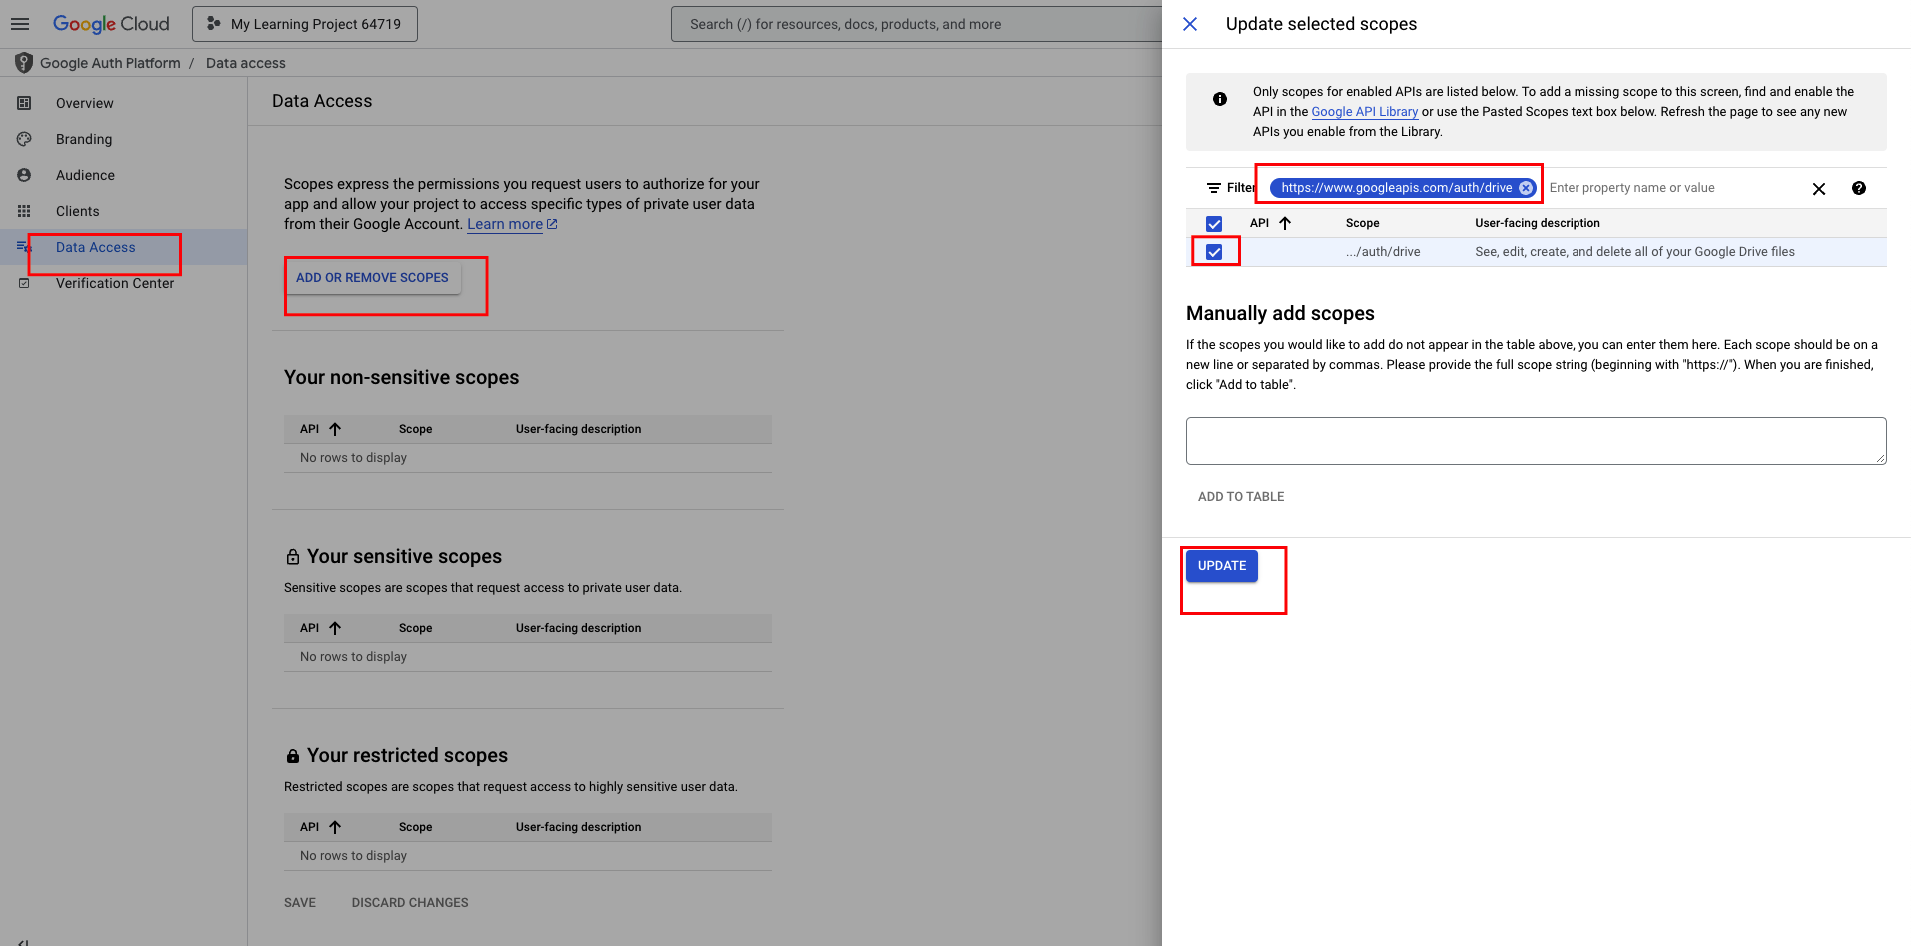Click the Filter icon

click(1214, 188)
